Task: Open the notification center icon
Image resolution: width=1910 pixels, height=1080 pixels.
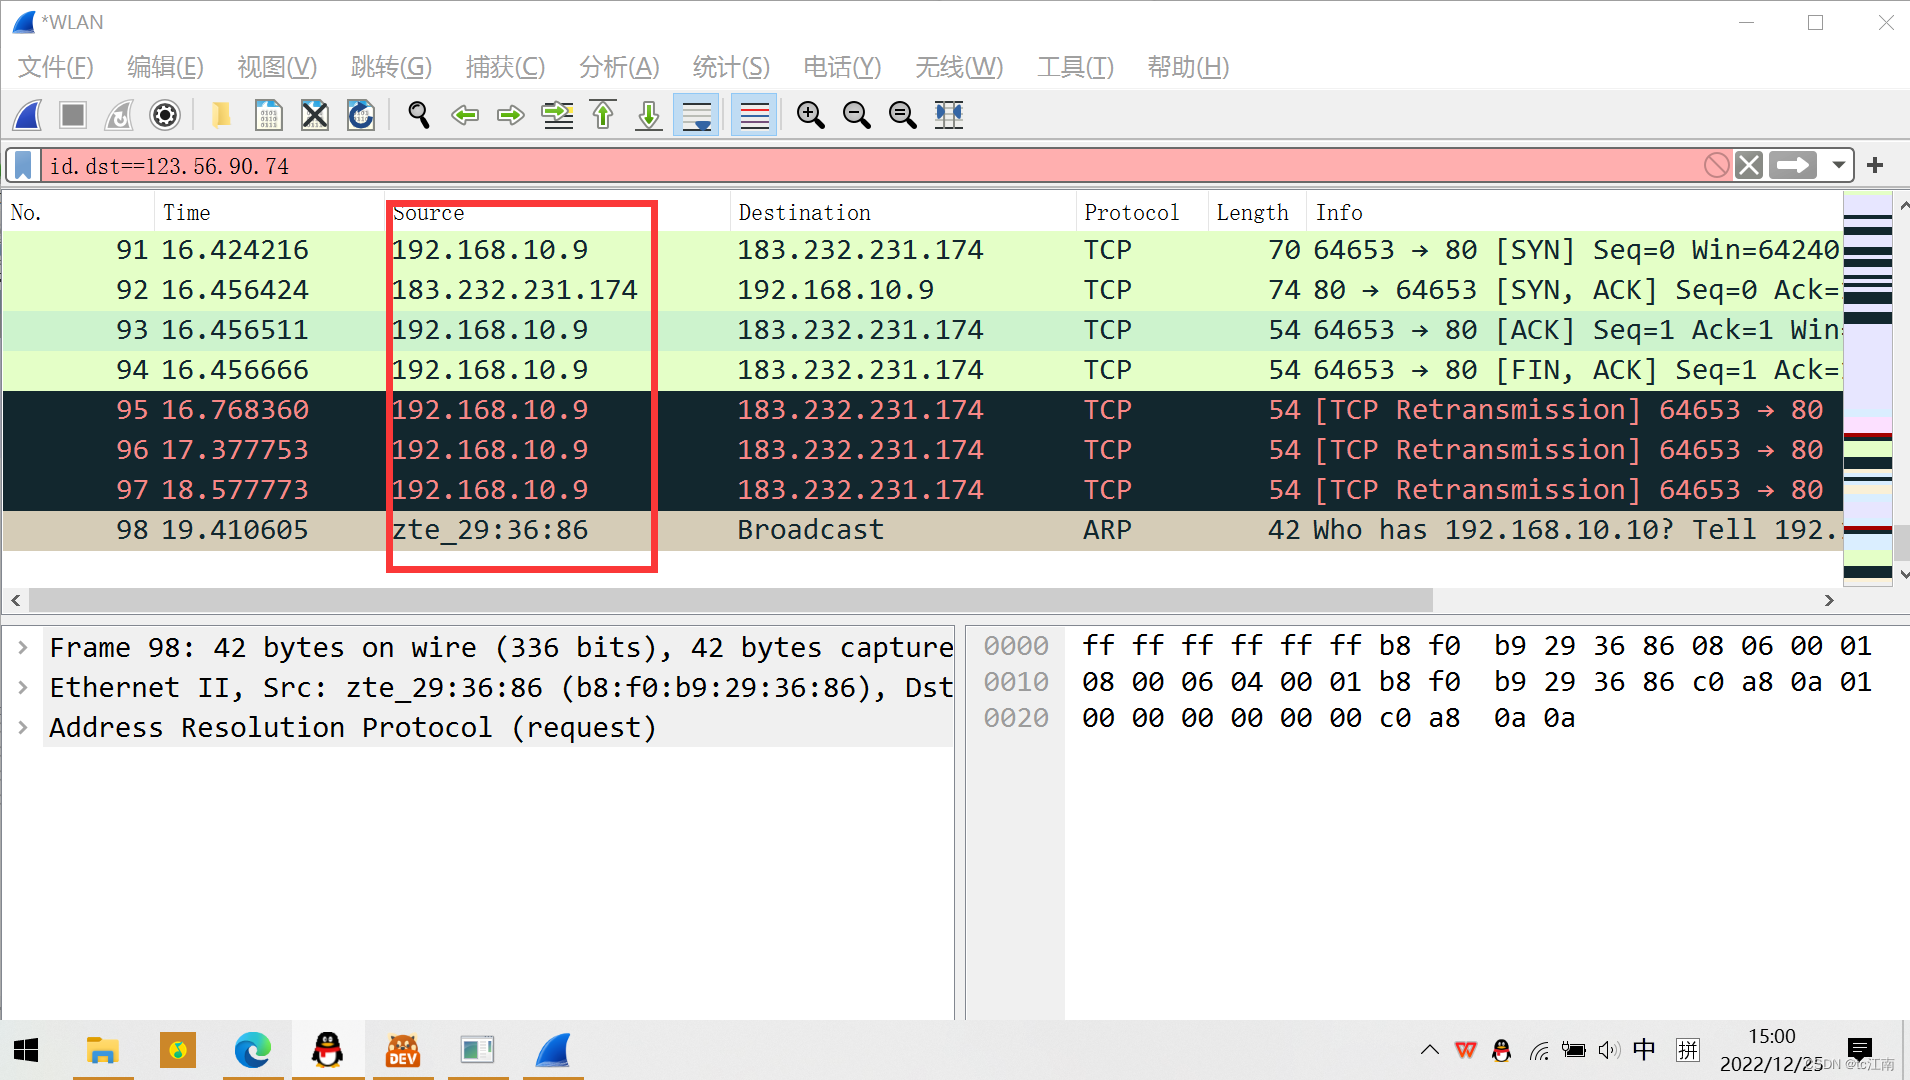Action: (x=1860, y=1050)
